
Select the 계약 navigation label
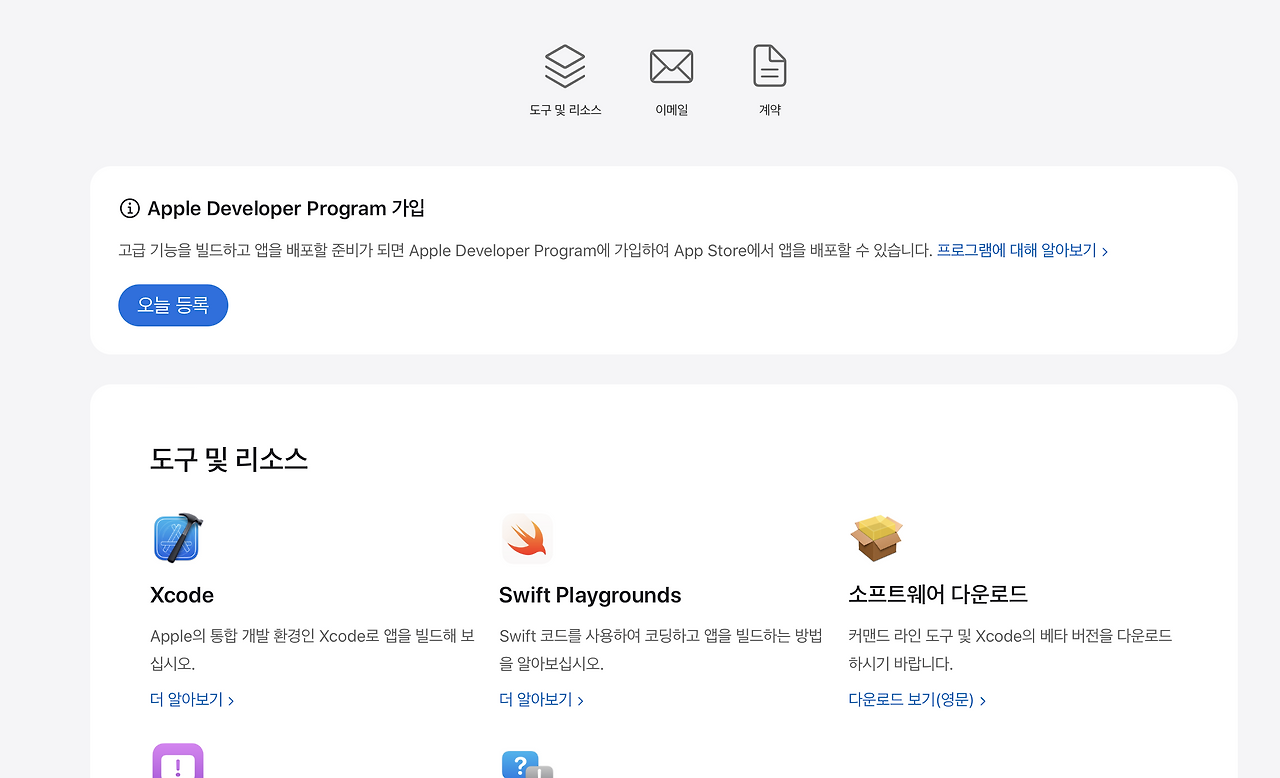pos(769,110)
